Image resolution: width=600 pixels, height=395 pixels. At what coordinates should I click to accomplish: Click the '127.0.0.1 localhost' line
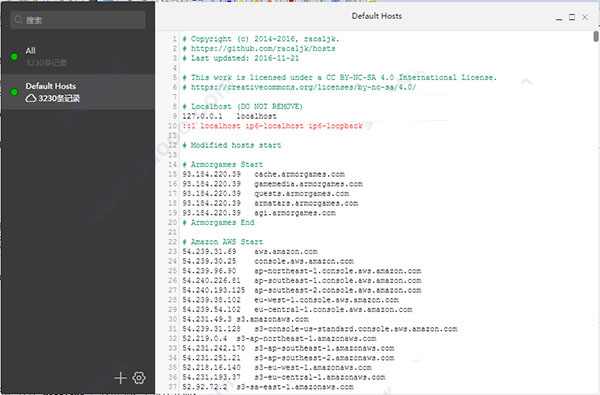click(229, 116)
